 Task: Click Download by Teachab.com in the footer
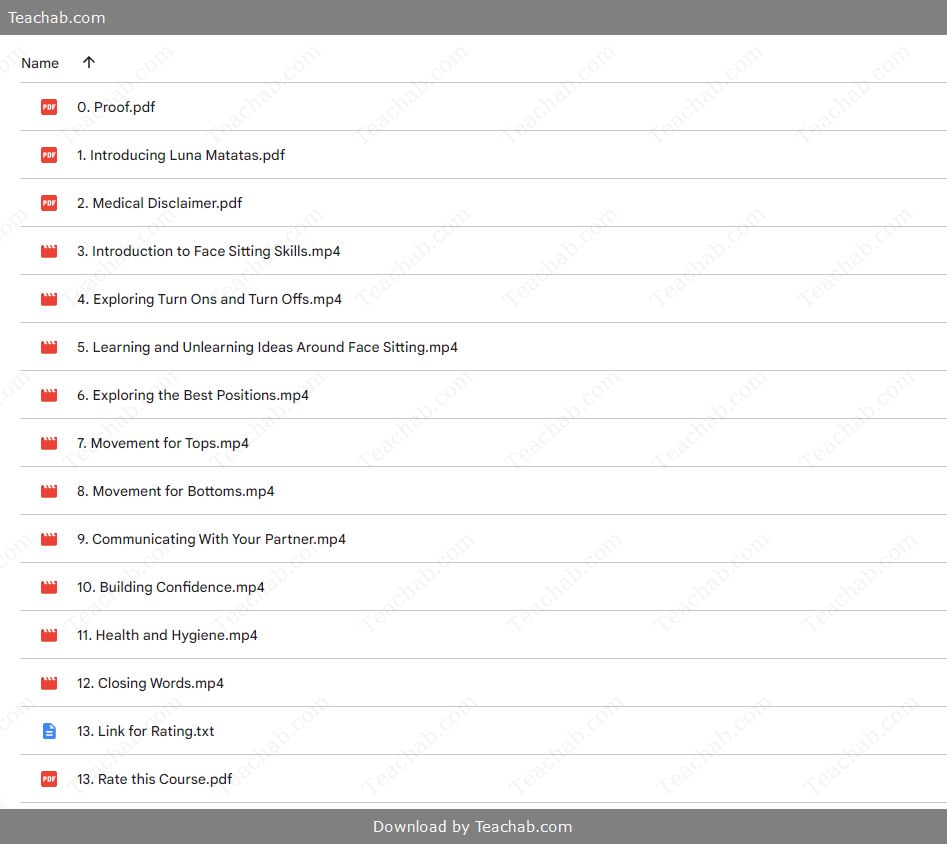pyautogui.click(x=473, y=826)
